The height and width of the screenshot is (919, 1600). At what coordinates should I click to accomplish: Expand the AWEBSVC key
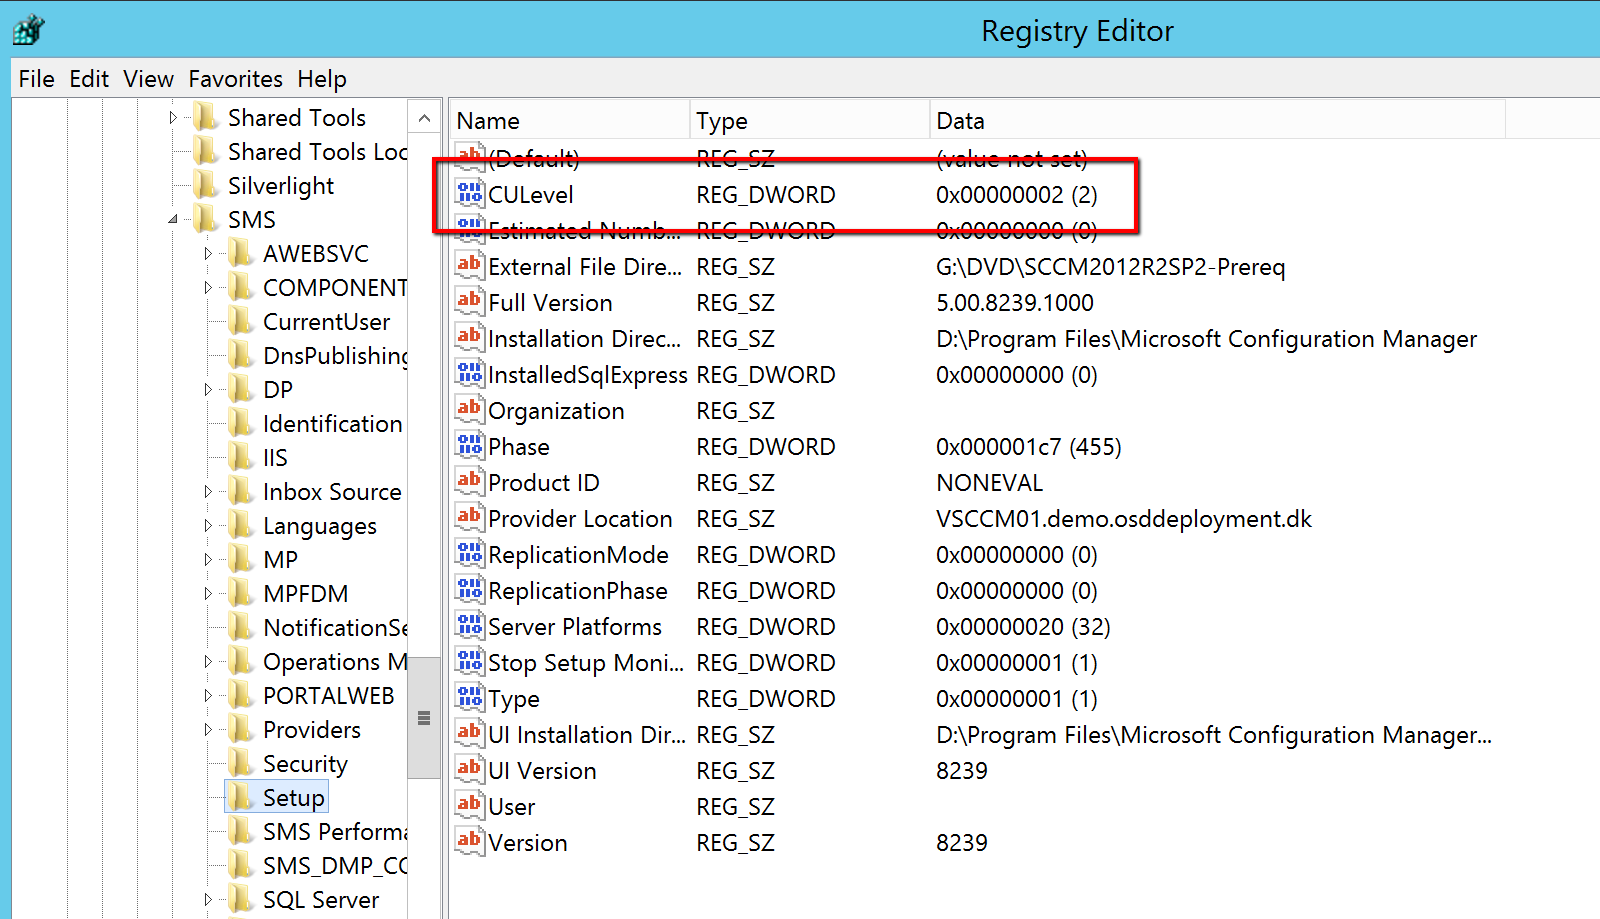(208, 254)
